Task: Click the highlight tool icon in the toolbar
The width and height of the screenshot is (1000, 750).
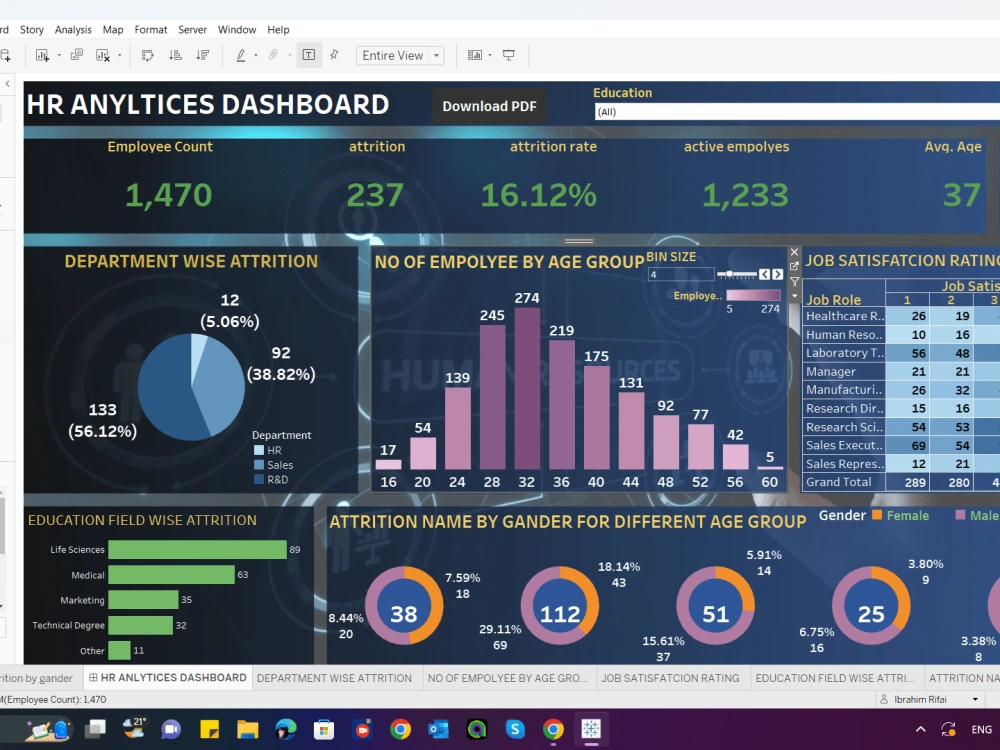Action: click(x=240, y=55)
